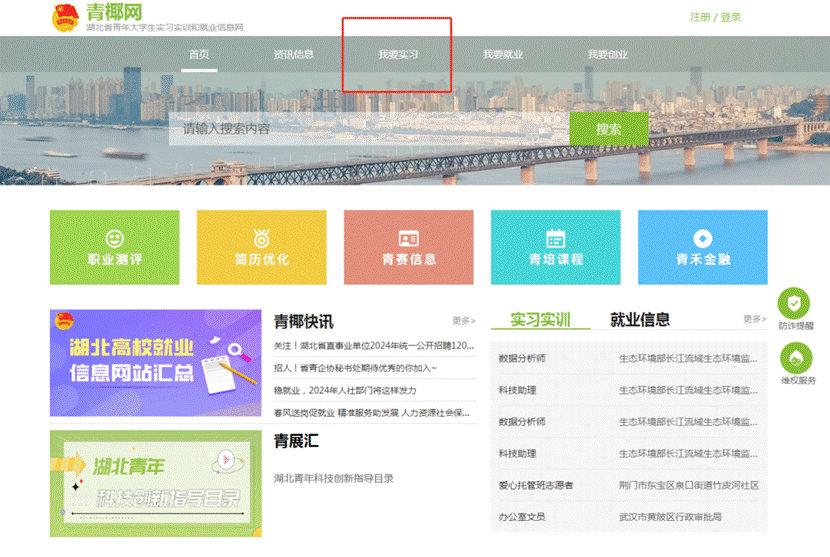Click 武汉市黄陂区行政审批局 organization
Screen dimensions: 830x557
pyautogui.click(x=670, y=517)
